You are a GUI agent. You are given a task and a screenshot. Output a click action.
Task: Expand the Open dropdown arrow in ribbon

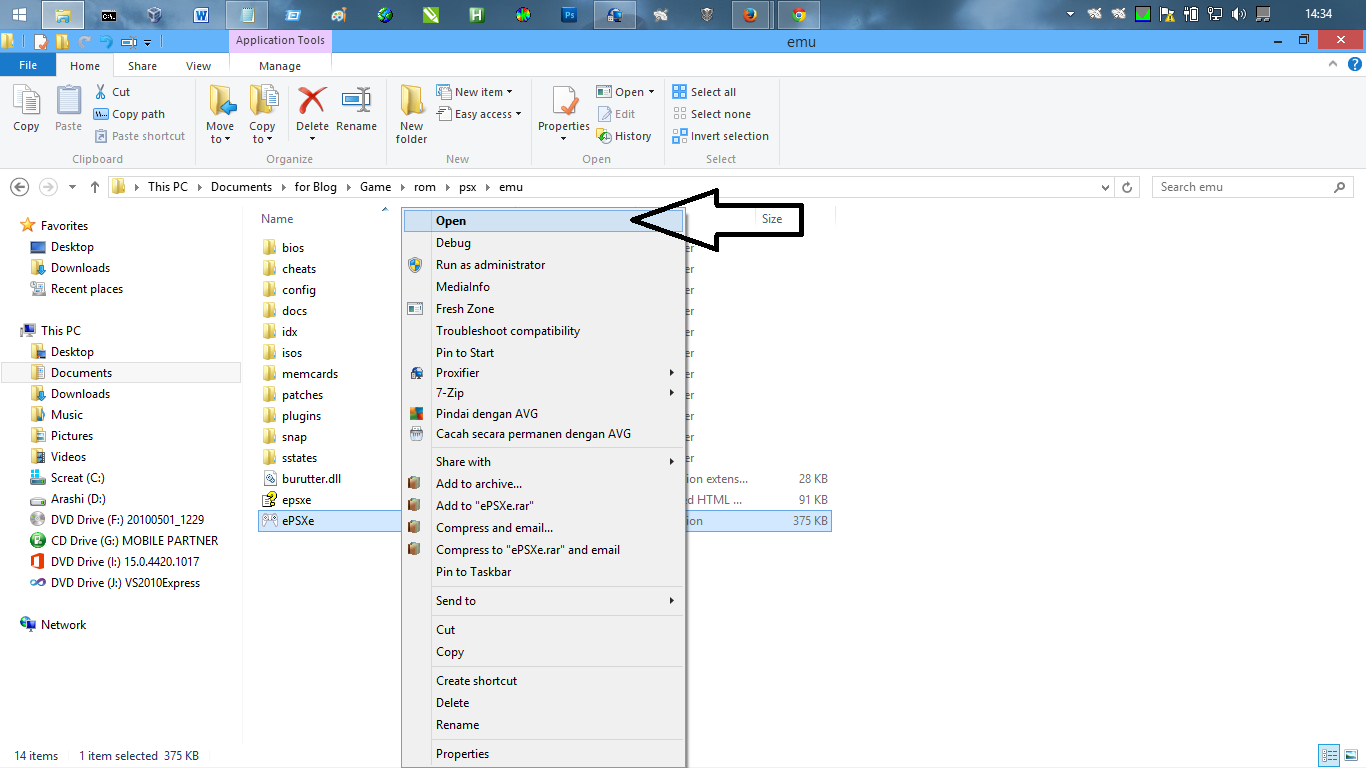coord(651,92)
